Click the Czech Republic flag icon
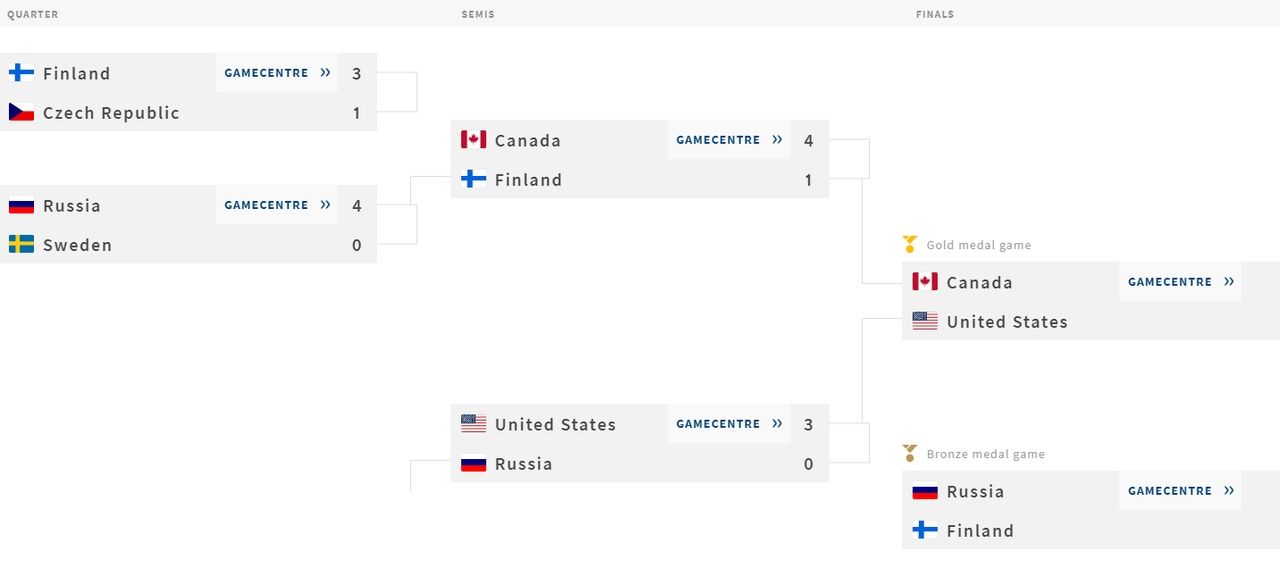This screenshot has height=568, width=1280. coord(21,112)
